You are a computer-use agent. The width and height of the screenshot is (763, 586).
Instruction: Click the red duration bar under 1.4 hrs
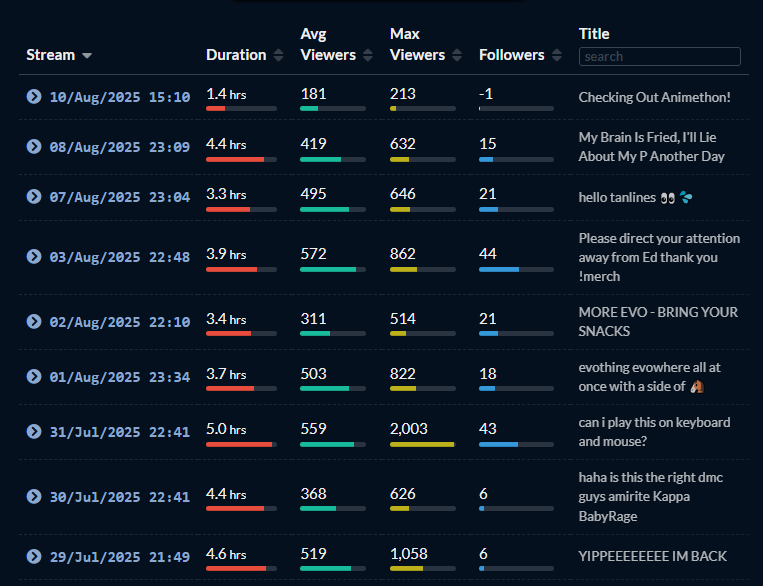pos(216,109)
